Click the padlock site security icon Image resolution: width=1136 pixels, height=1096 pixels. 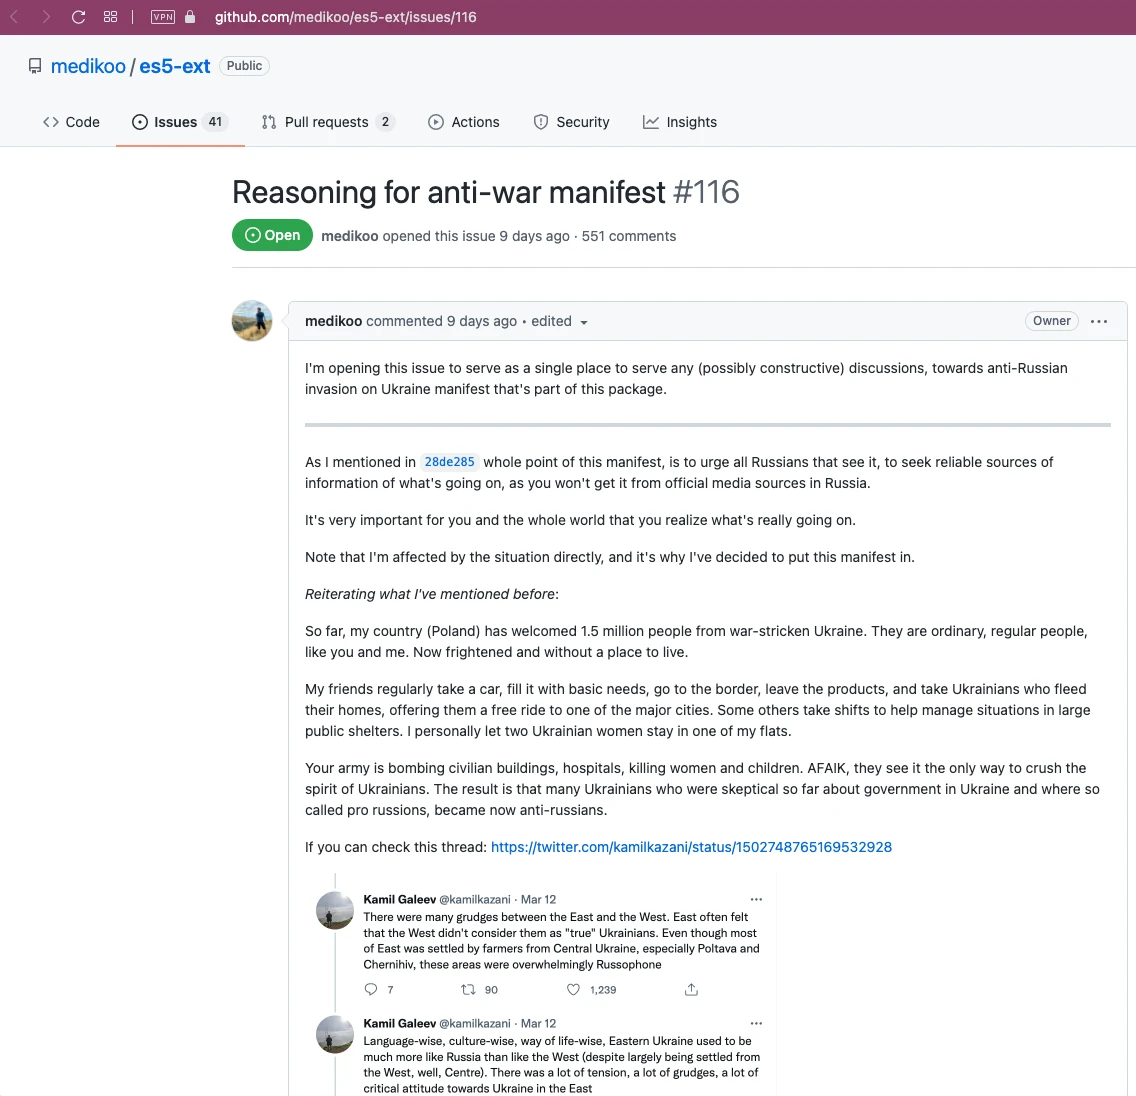click(x=190, y=17)
